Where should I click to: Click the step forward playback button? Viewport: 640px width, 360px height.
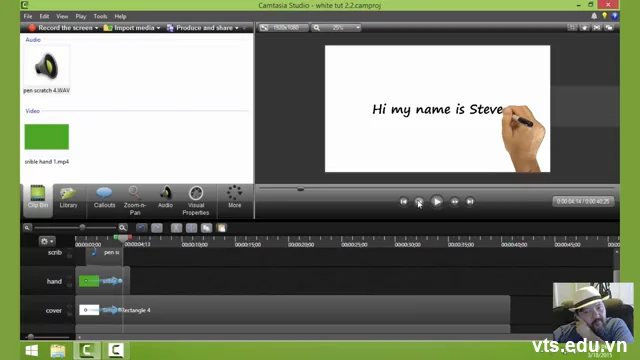click(x=454, y=201)
